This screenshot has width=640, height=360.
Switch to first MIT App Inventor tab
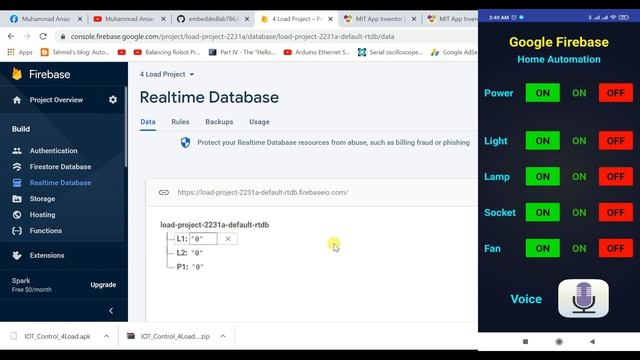[380, 19]
